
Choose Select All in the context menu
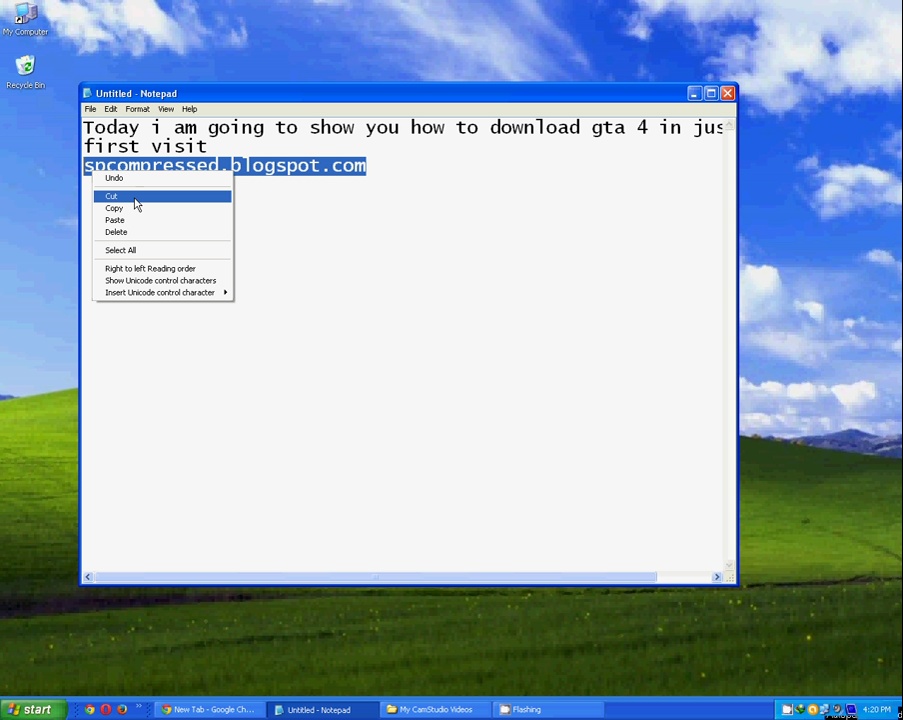(162, 251)
